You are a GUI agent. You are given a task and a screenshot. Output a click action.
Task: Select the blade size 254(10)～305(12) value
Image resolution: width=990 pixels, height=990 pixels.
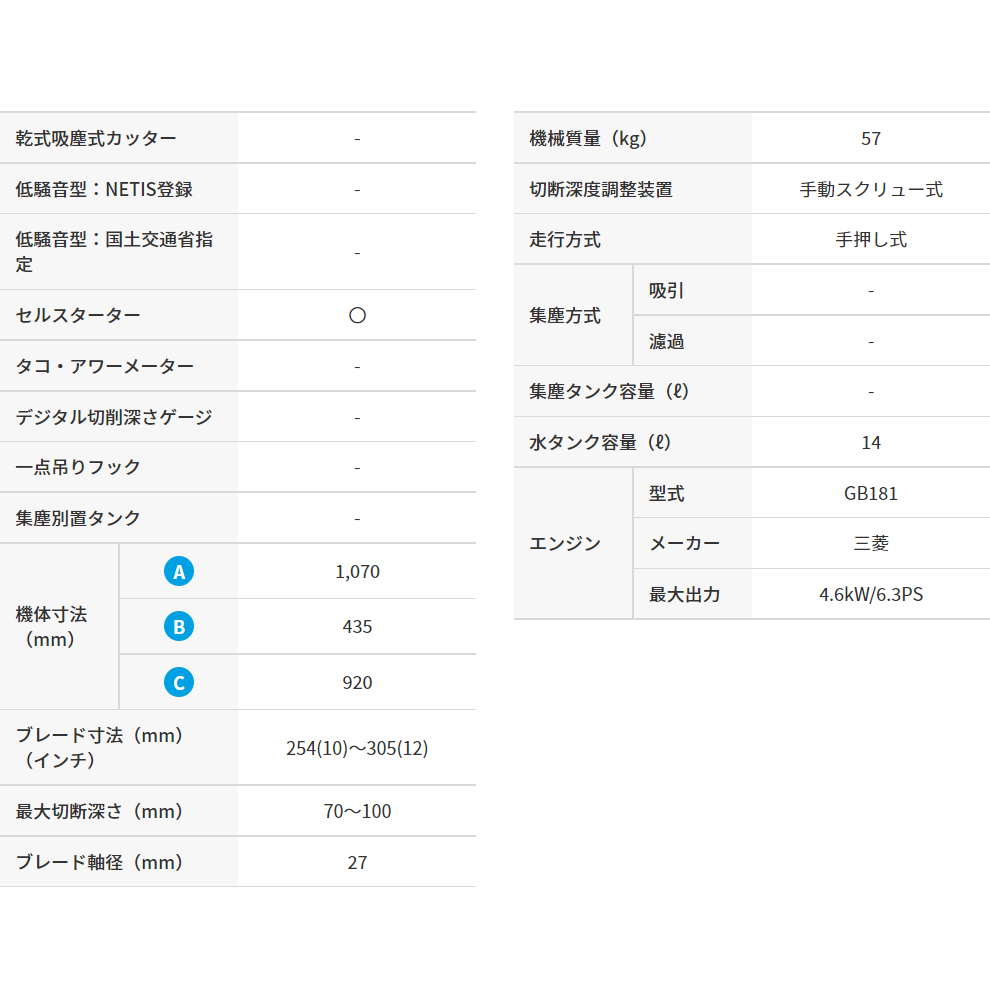click(x=357, y=748)
